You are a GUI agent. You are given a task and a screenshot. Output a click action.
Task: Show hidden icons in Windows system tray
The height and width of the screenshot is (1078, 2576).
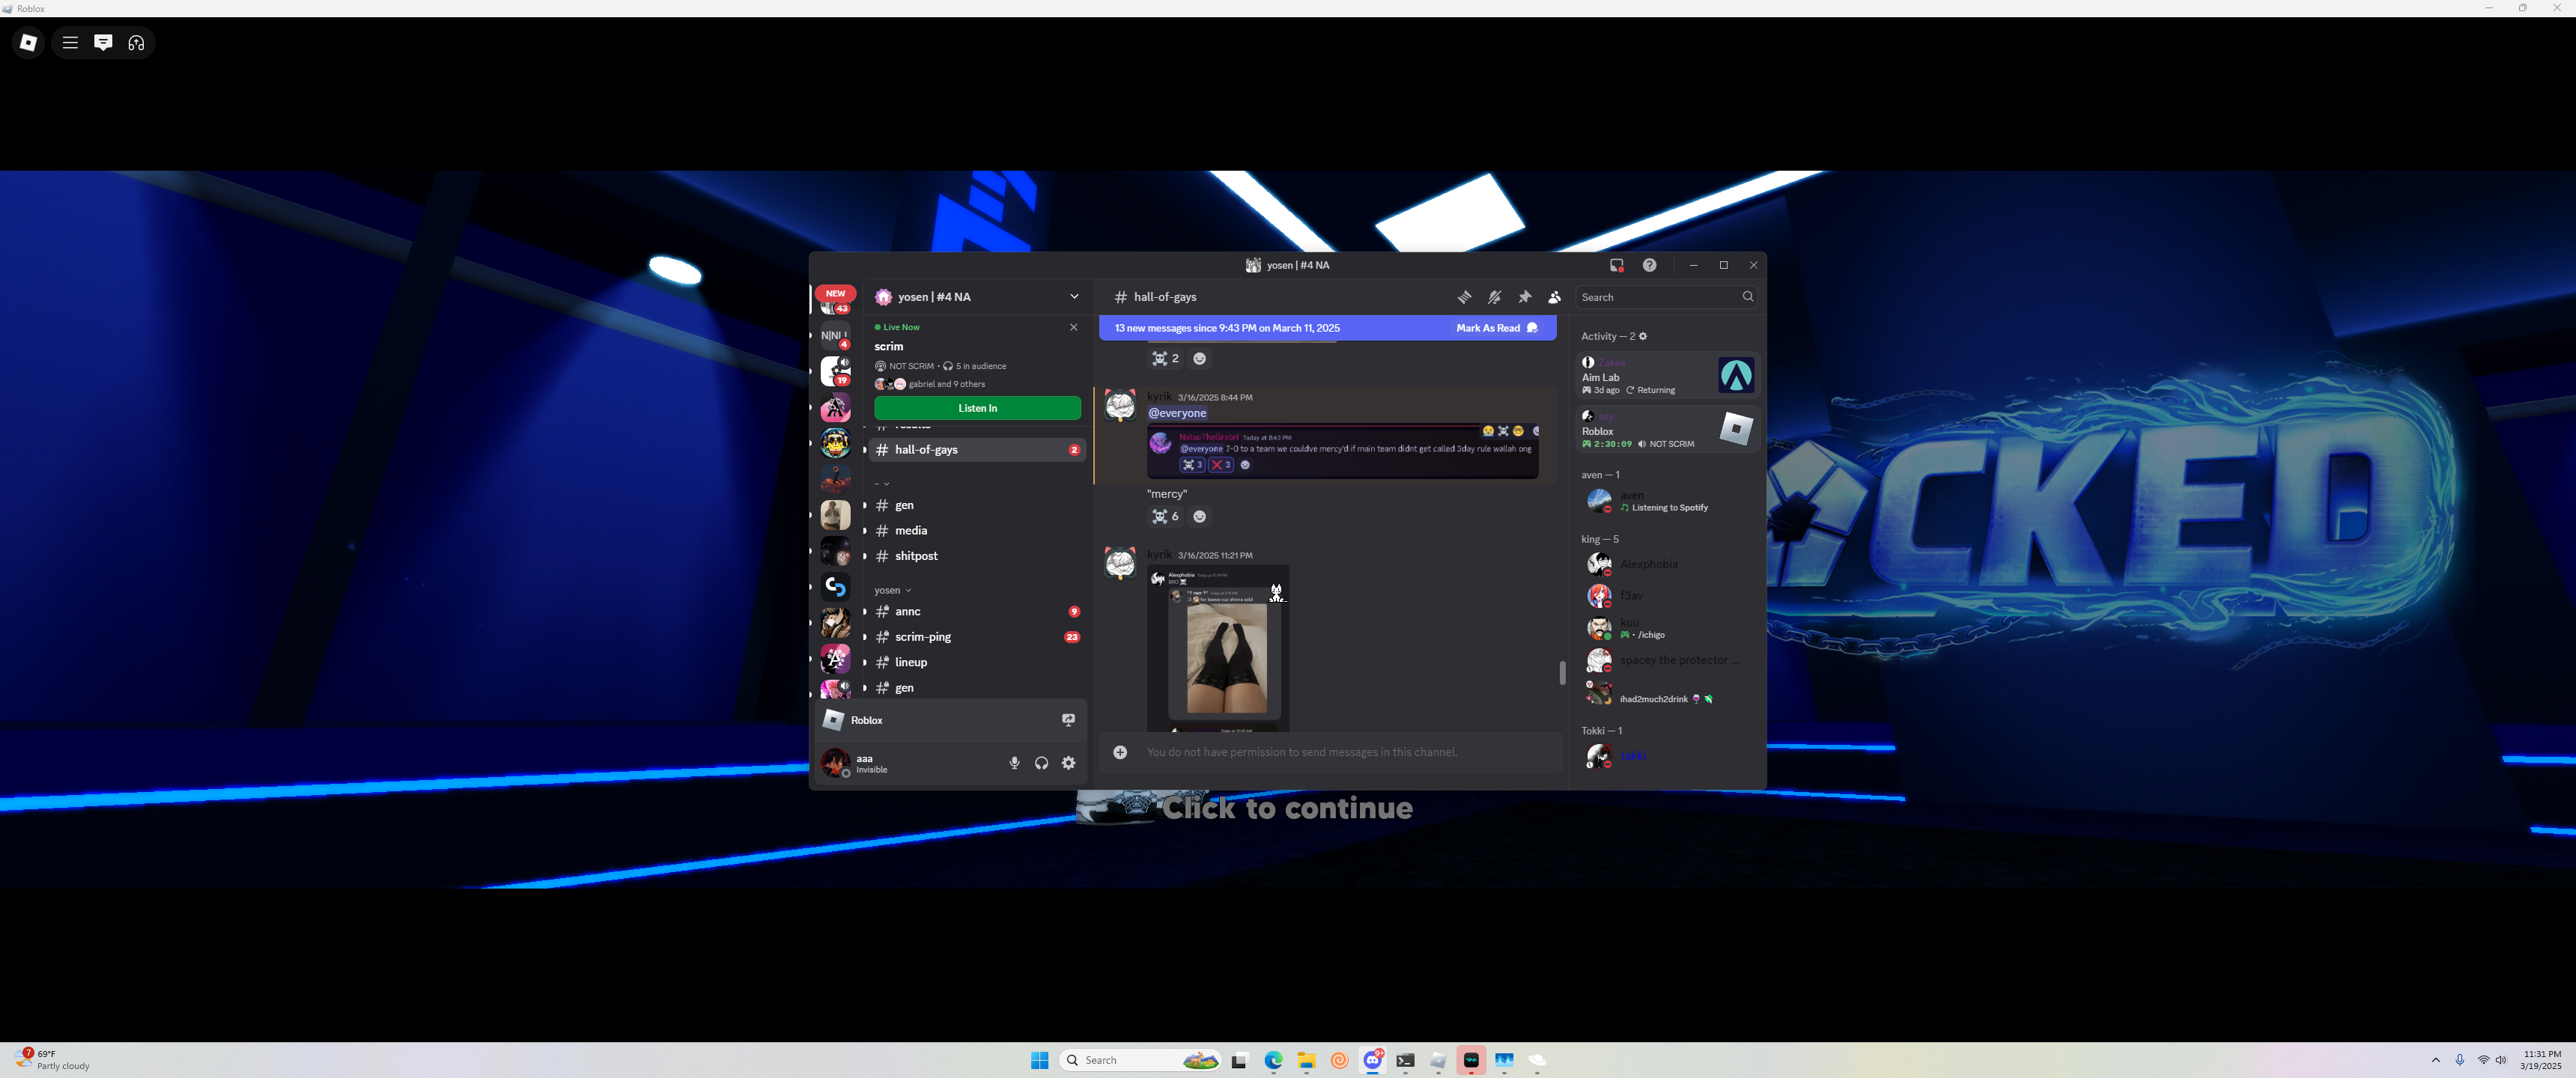point(2435,1060)
